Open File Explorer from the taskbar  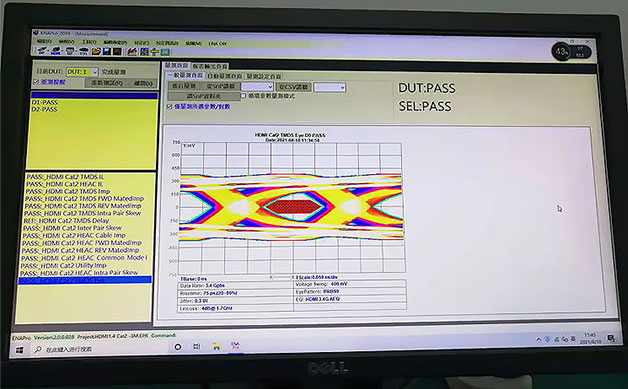click(x=216, y=347)
